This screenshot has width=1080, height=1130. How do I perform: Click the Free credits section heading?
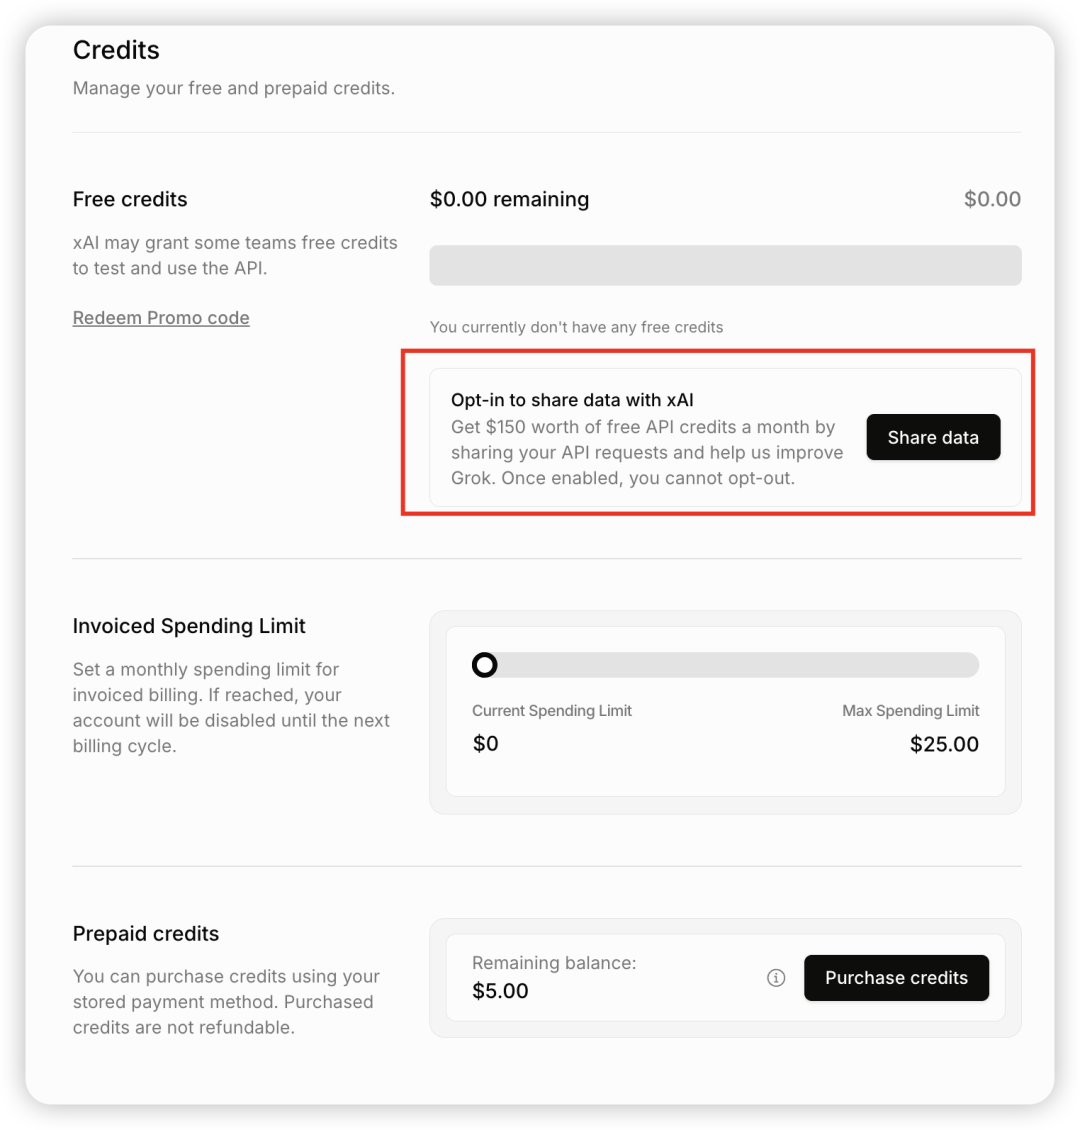coord(130,199)
